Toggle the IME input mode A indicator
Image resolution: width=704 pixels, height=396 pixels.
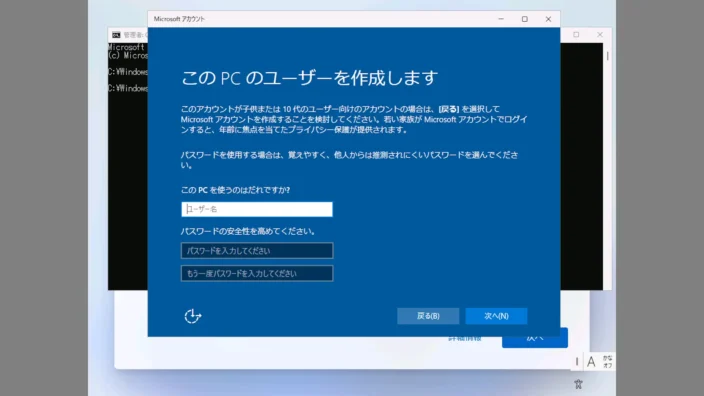click(591, 362)
